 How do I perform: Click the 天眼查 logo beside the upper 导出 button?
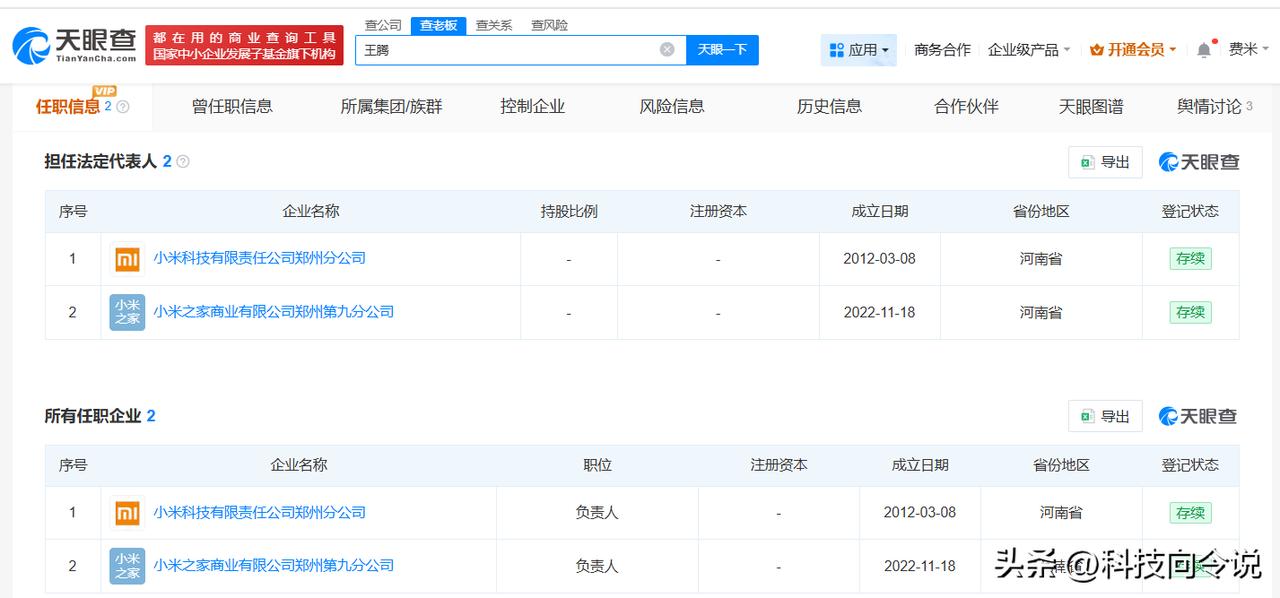click(1198, 162)
